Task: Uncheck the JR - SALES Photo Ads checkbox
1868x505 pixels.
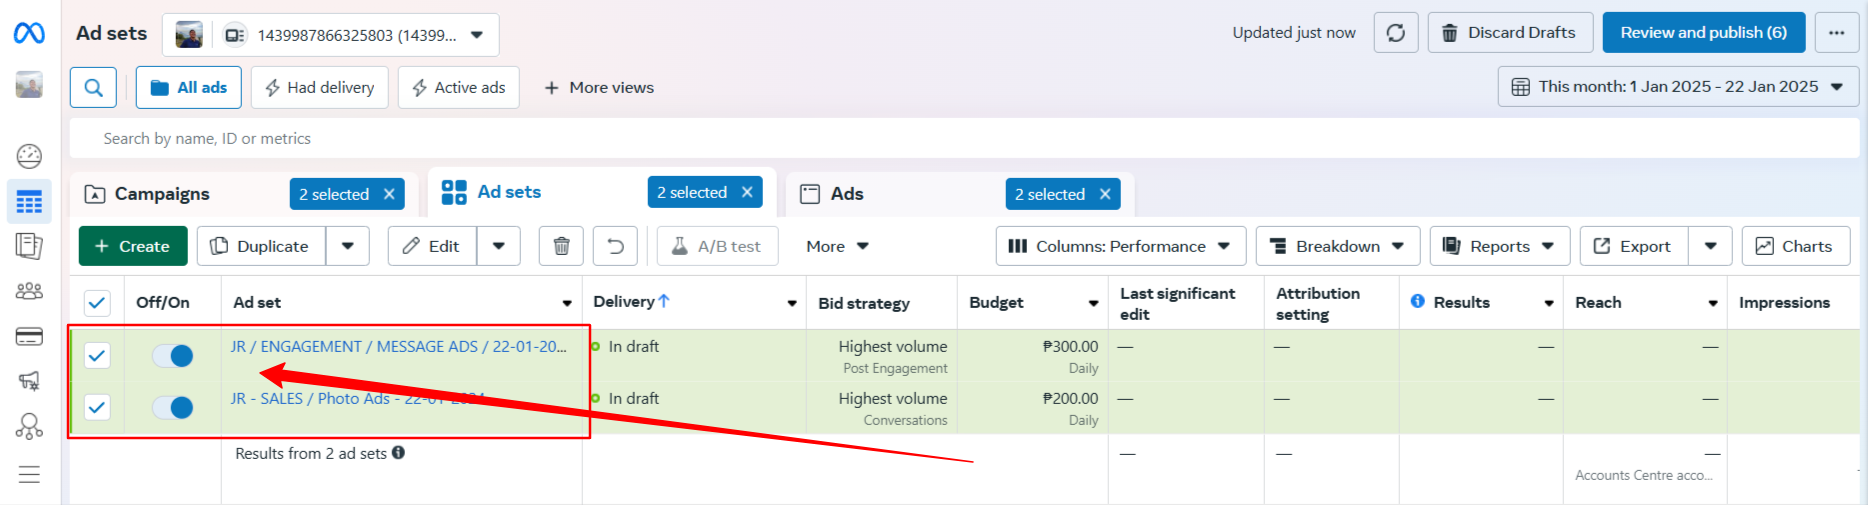Action: (x=97, y=407)
